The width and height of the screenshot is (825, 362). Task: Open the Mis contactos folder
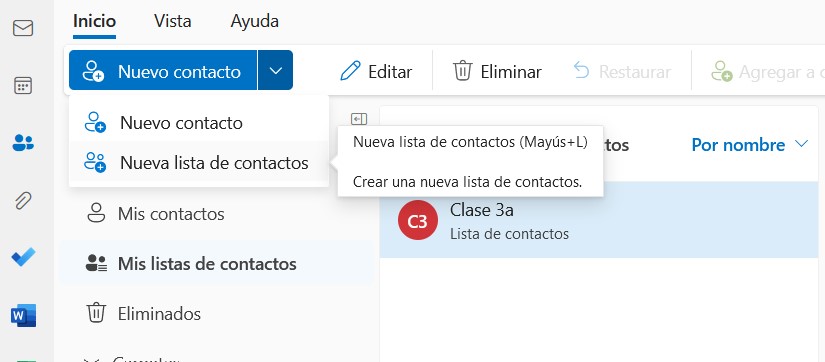[217, 214]
